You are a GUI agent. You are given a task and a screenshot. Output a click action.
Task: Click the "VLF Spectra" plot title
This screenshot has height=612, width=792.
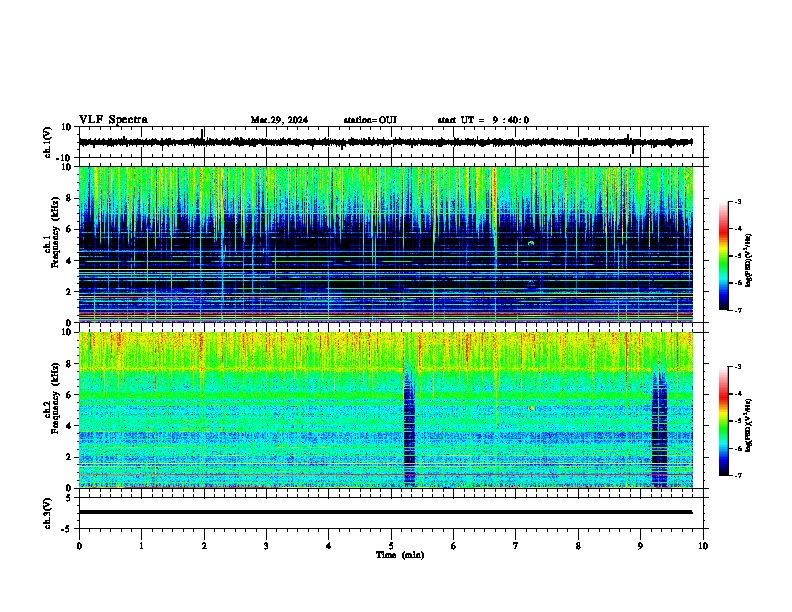pos(113,120)
